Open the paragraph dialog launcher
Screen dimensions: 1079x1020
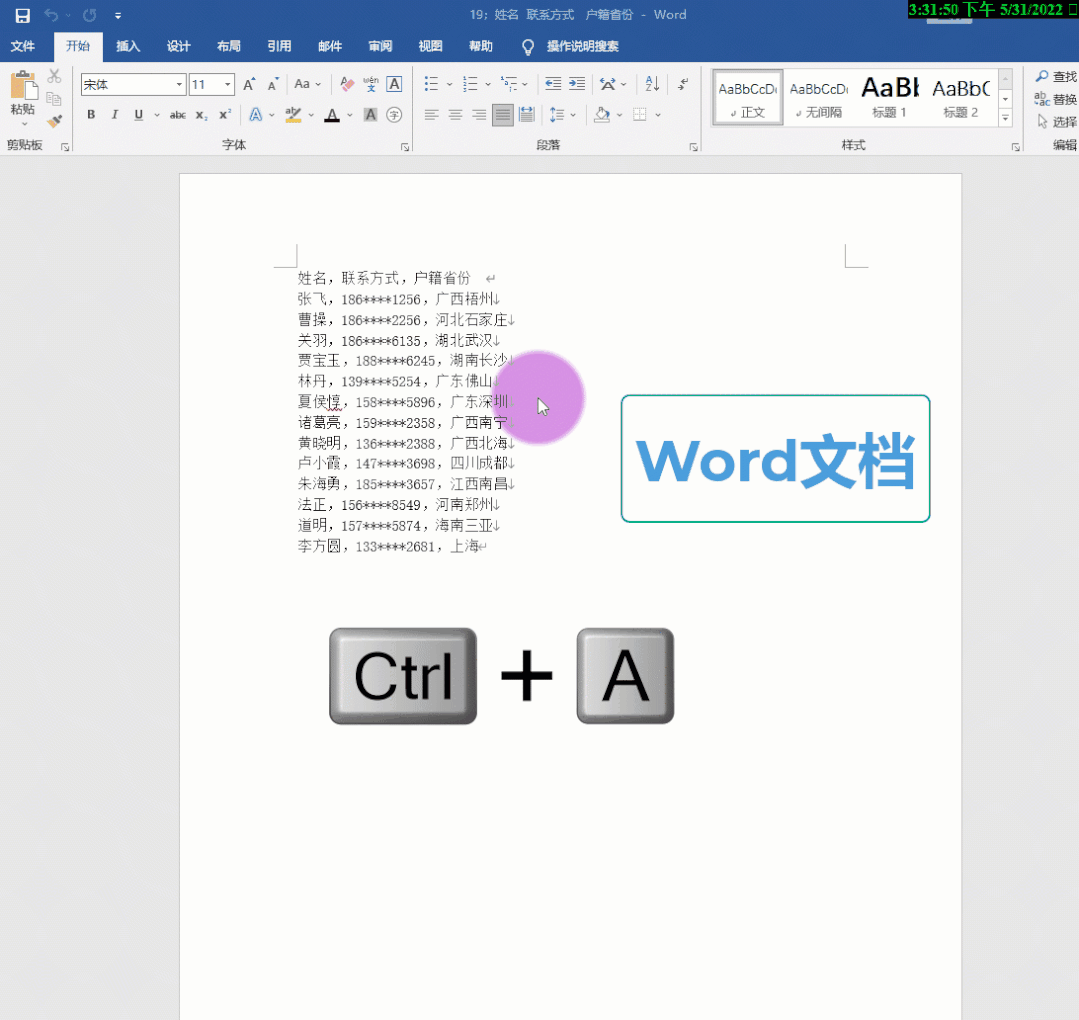click(694, 147)
